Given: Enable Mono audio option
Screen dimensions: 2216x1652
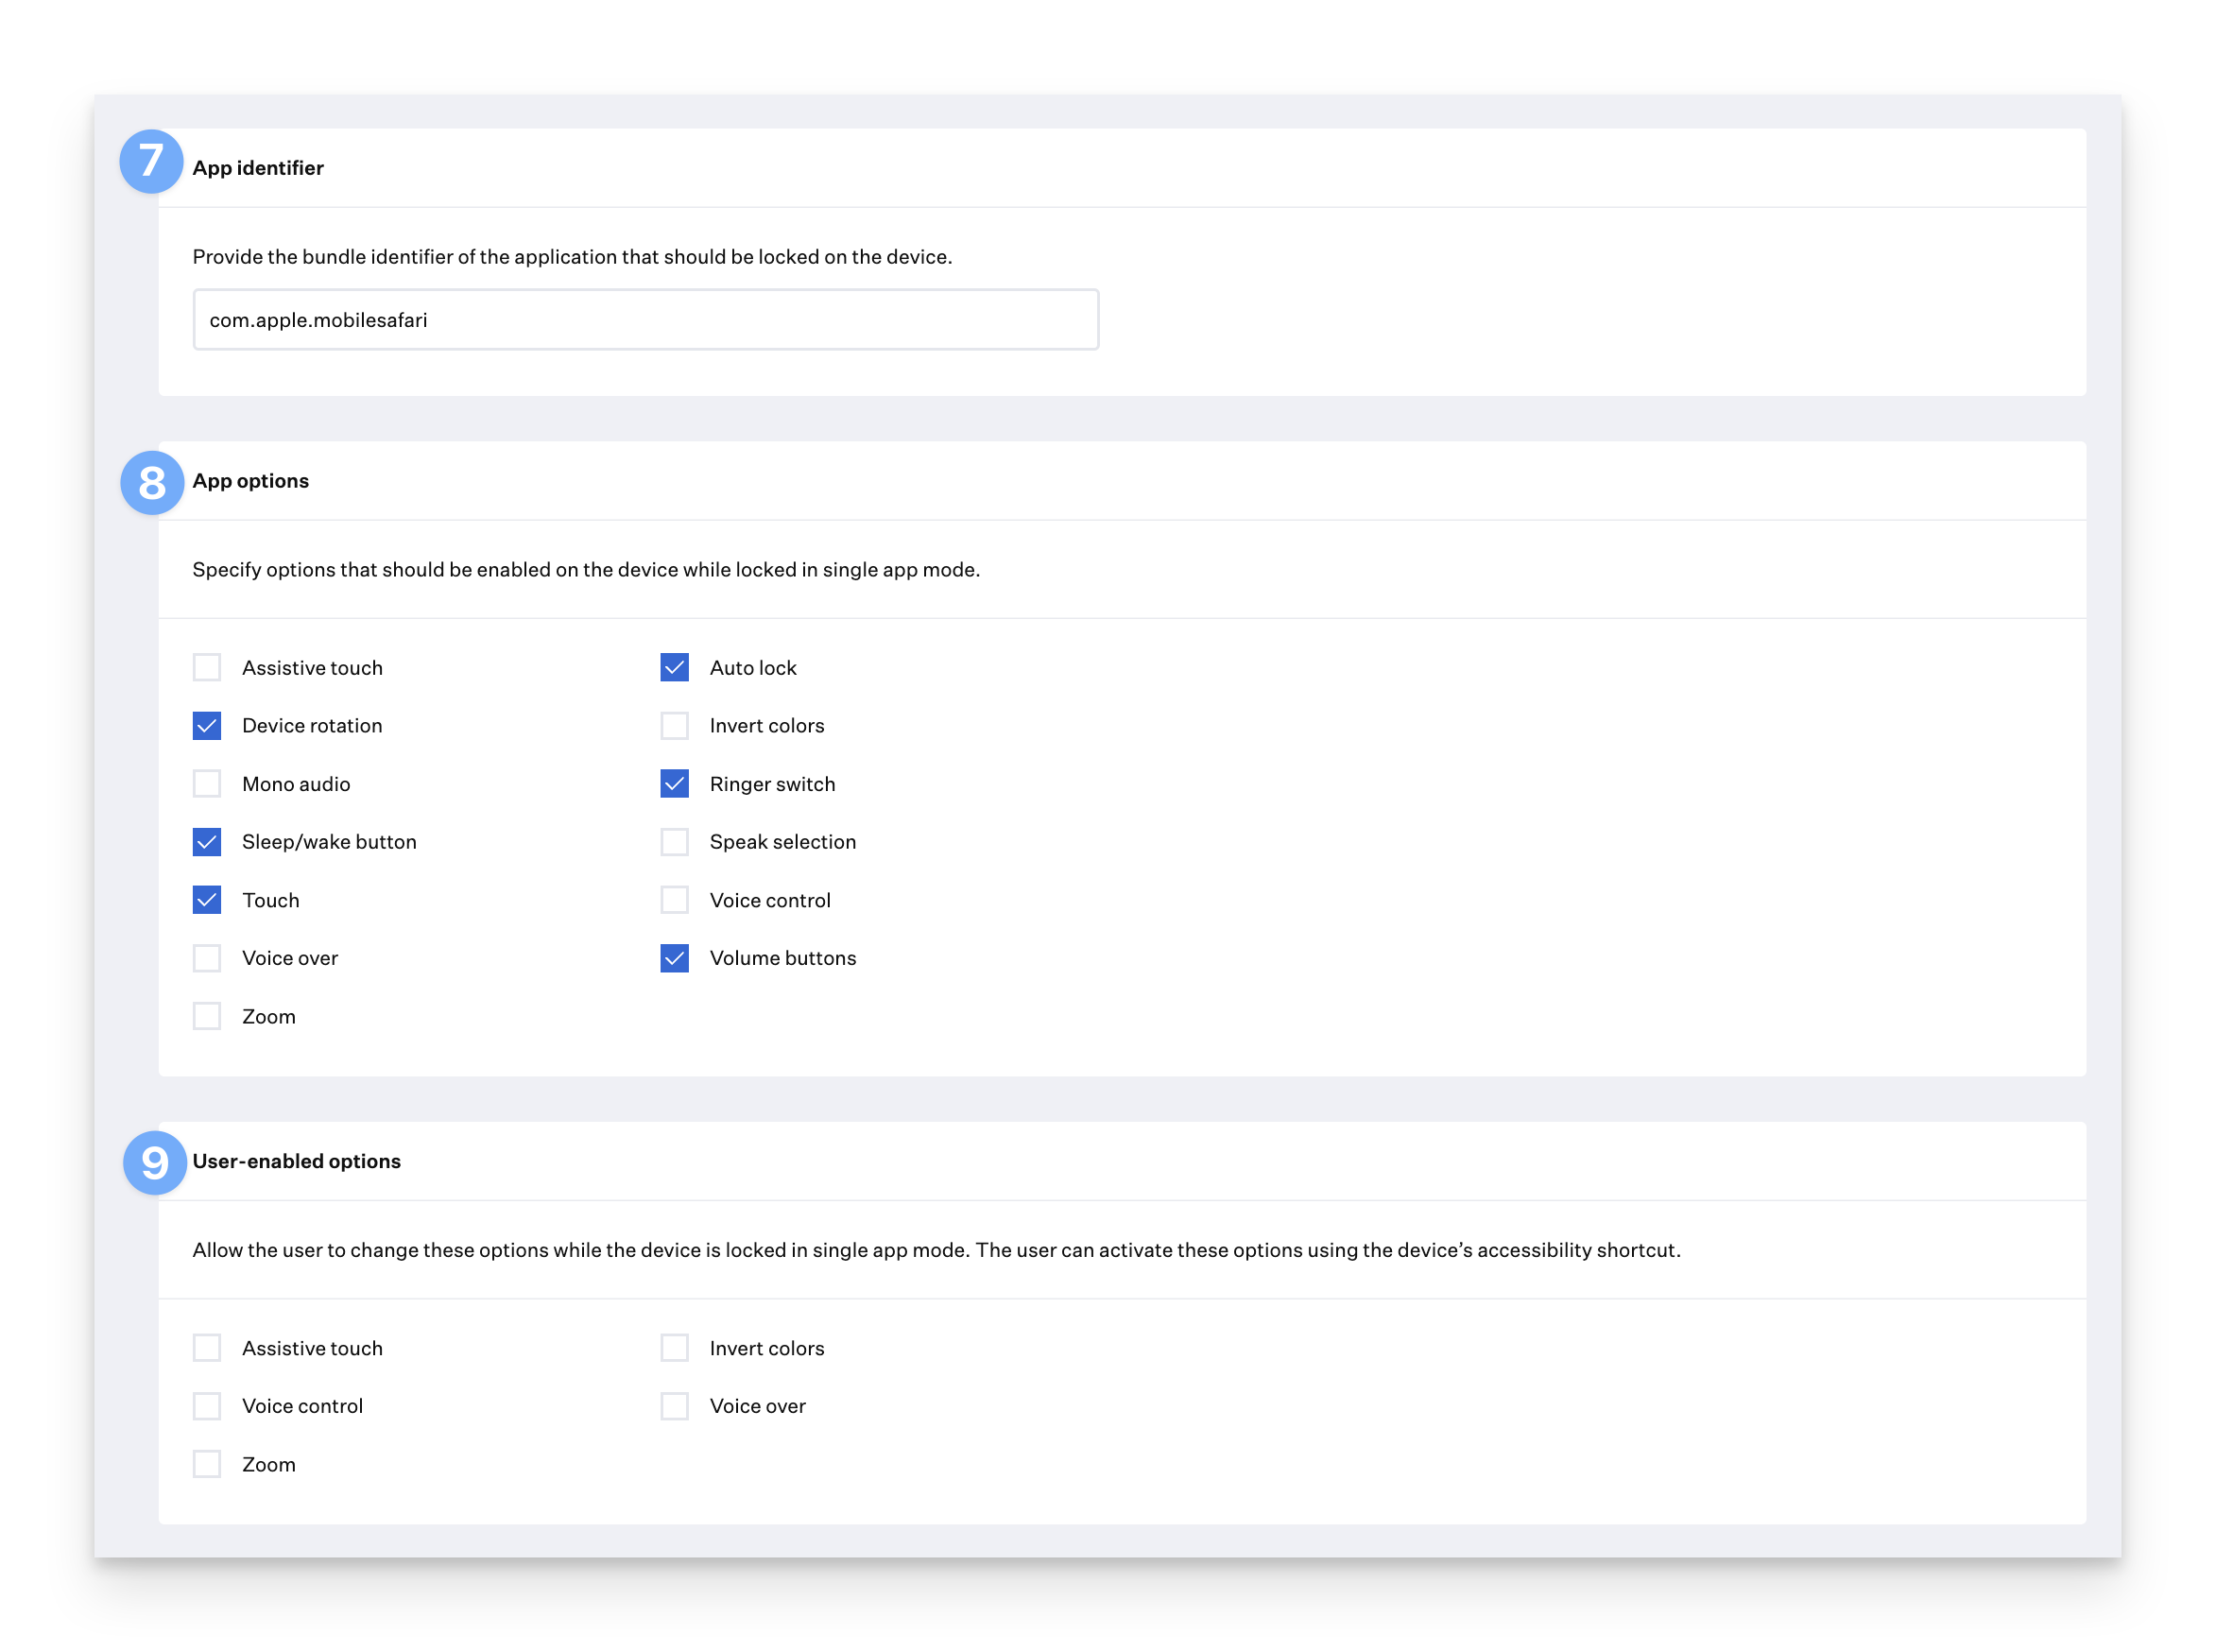Looking at the screenshot, I should click(207, 784).
